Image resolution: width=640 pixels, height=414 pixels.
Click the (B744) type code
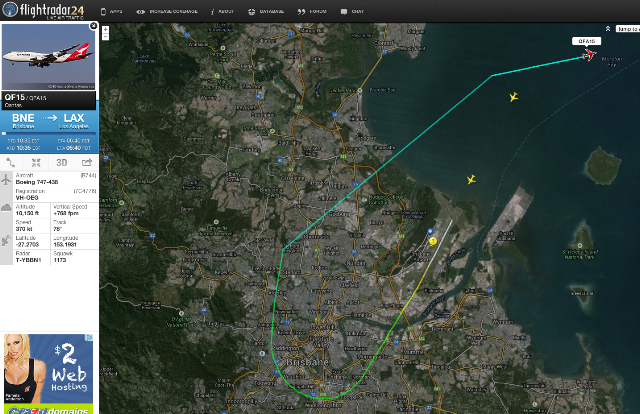[89, 175]
